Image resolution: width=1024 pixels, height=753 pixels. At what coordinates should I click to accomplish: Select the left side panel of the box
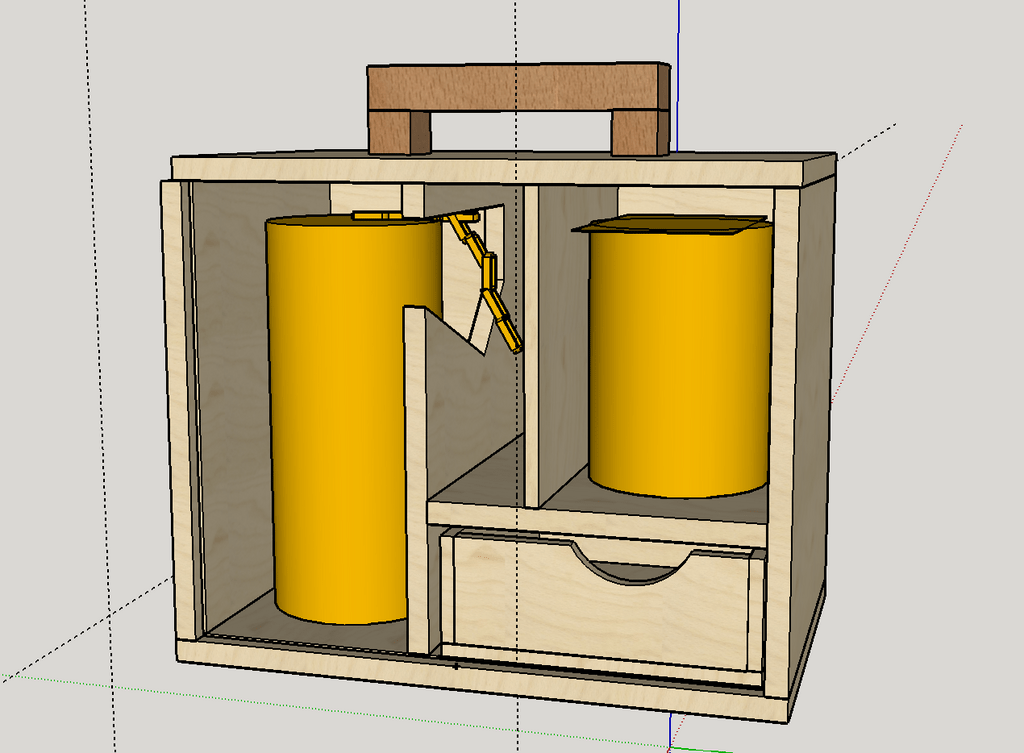pyautogui.click(x=178, y=411)
